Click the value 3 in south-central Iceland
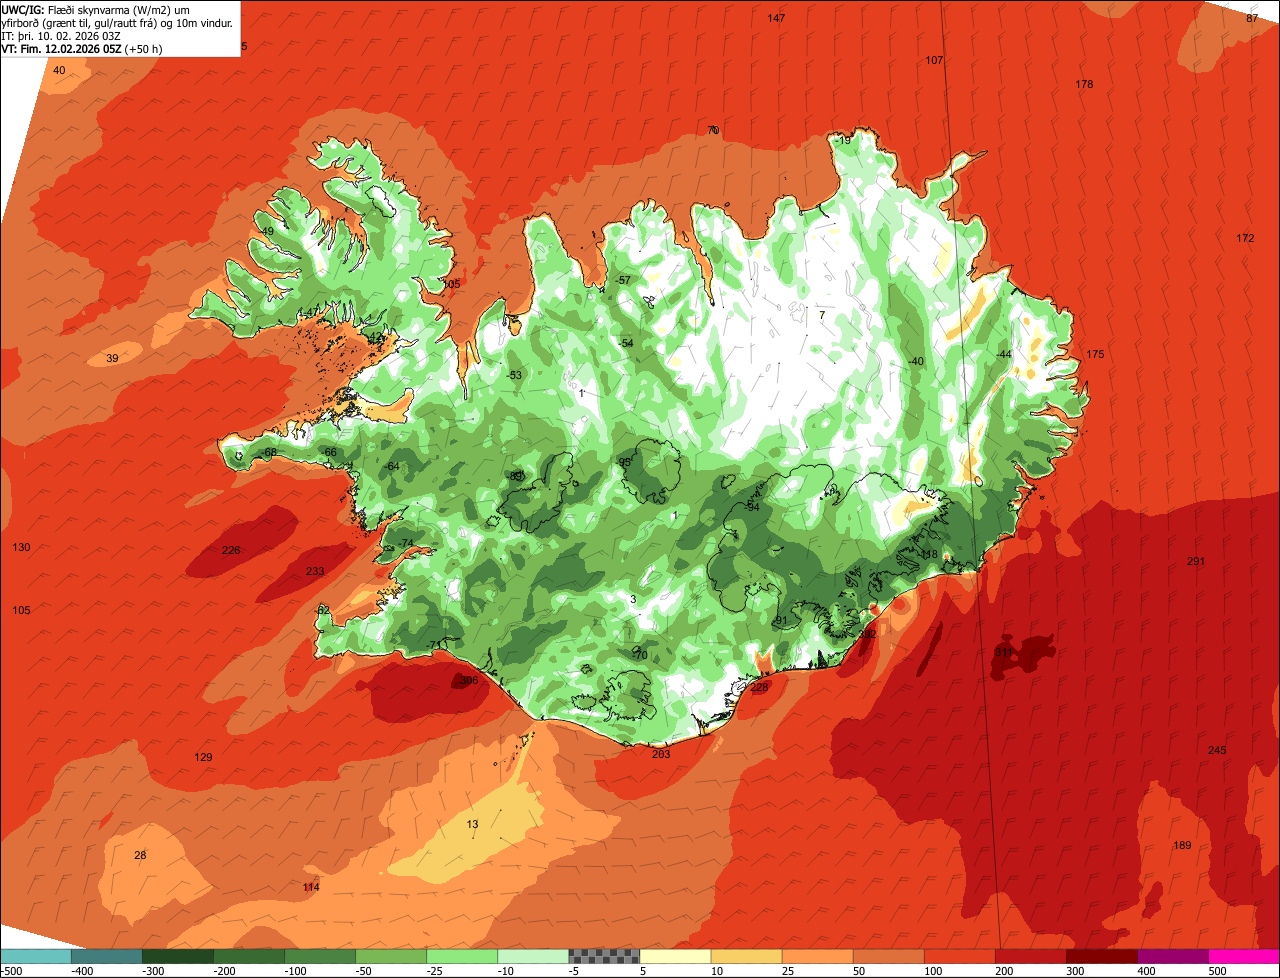This screenshot has width=1280, height=978. 633,599
